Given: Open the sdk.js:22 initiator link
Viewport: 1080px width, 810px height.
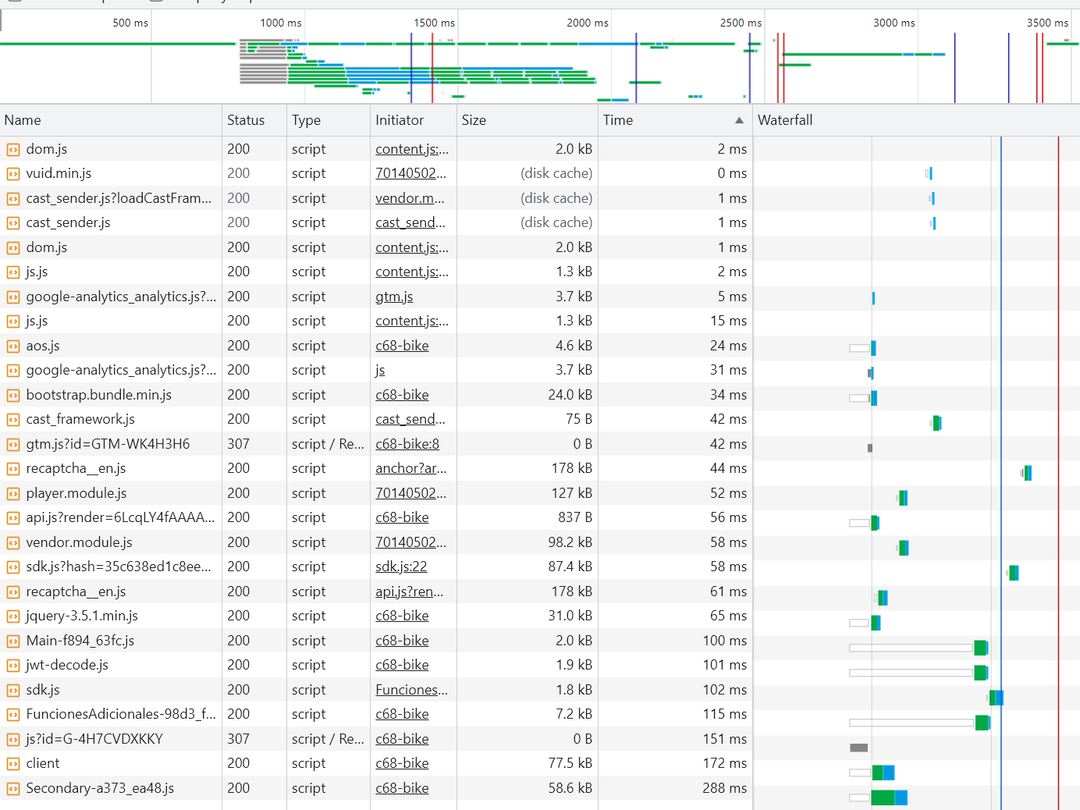Looking at the screenshot, I should (401, 567).
